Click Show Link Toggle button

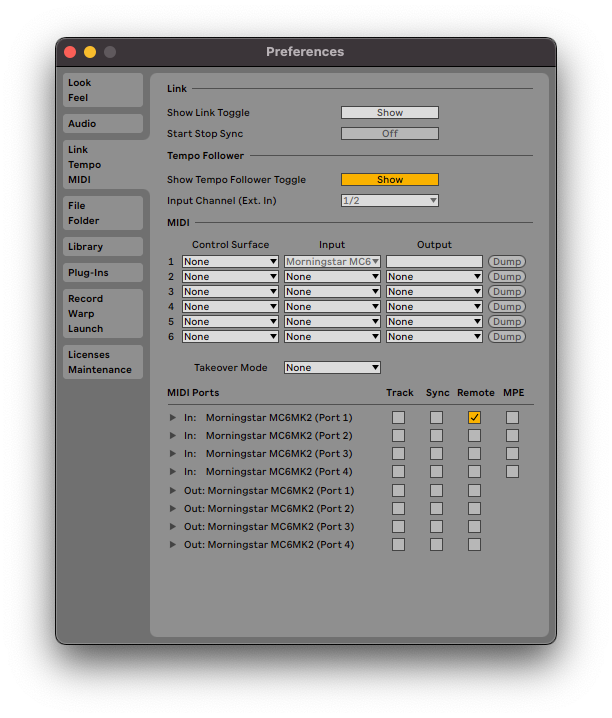(389, 113)
